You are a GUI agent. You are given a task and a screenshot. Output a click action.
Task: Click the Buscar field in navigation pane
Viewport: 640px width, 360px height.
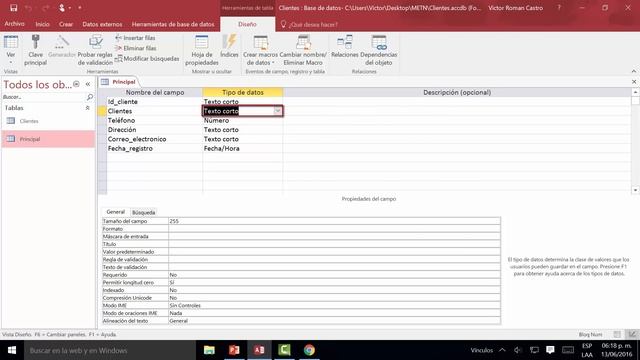click(43, 97)
